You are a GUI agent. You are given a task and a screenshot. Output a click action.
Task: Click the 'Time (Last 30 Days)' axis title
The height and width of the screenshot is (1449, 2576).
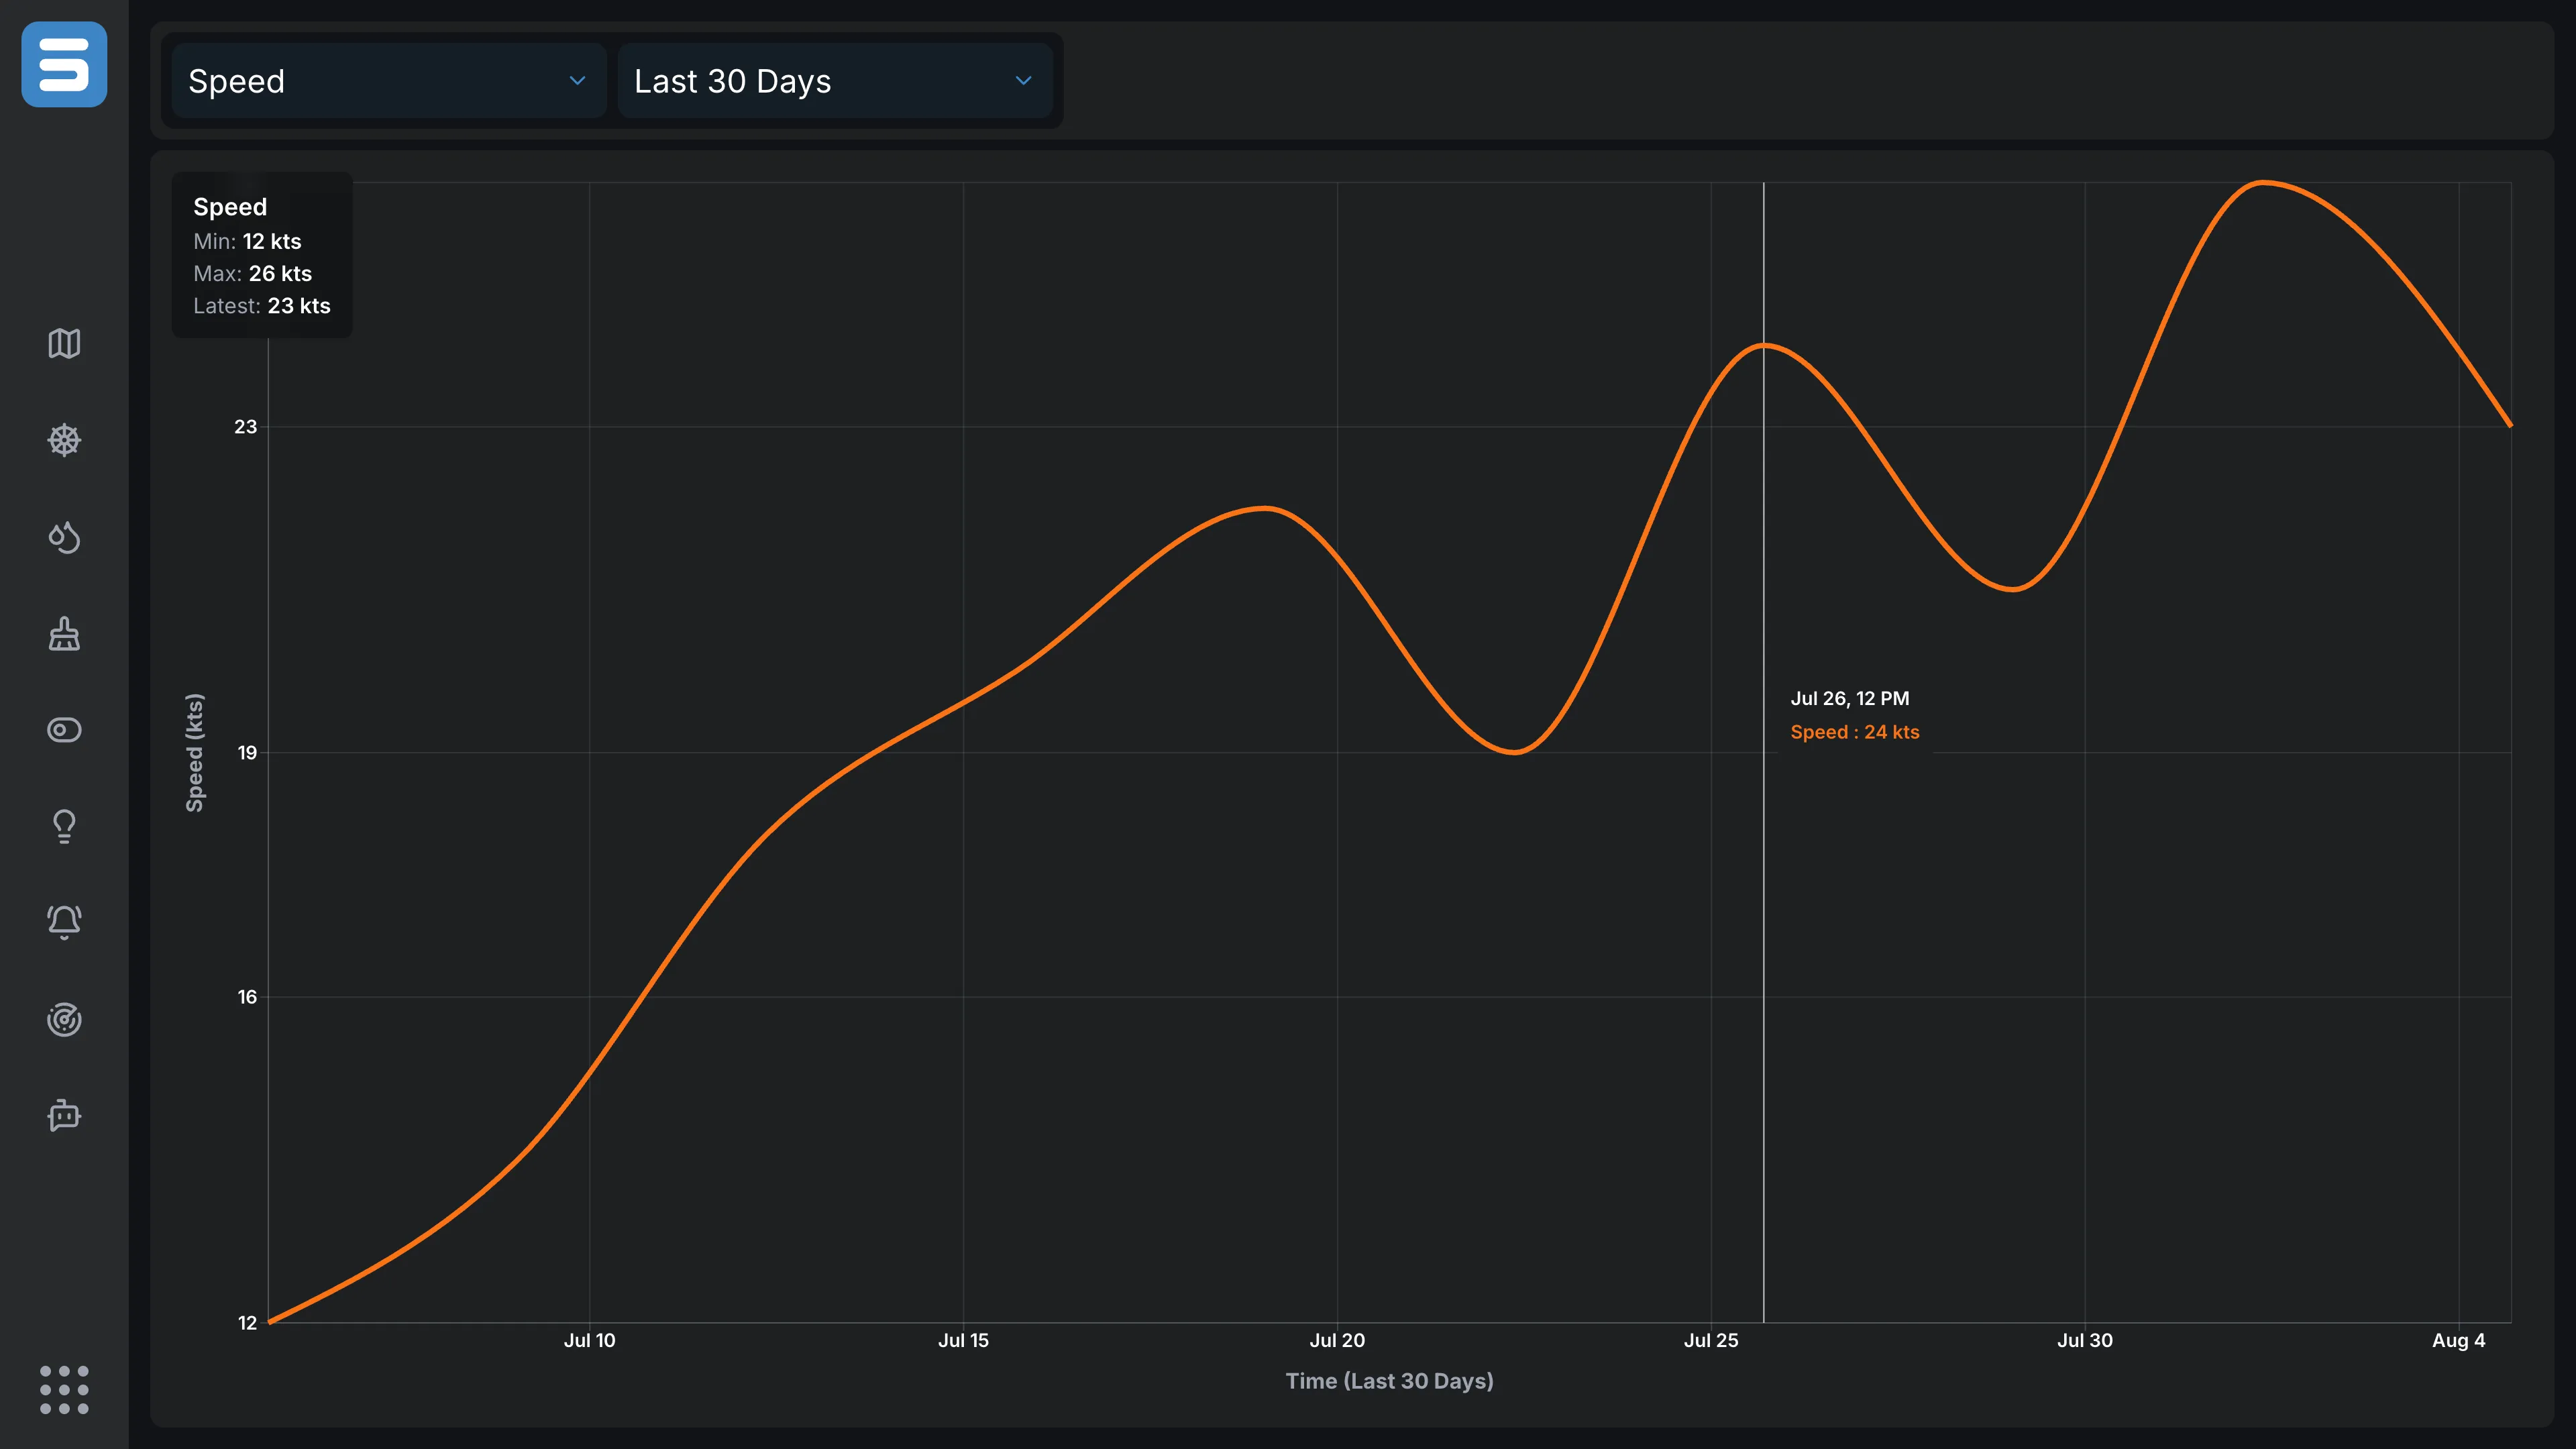(x=1389, y=1381)
